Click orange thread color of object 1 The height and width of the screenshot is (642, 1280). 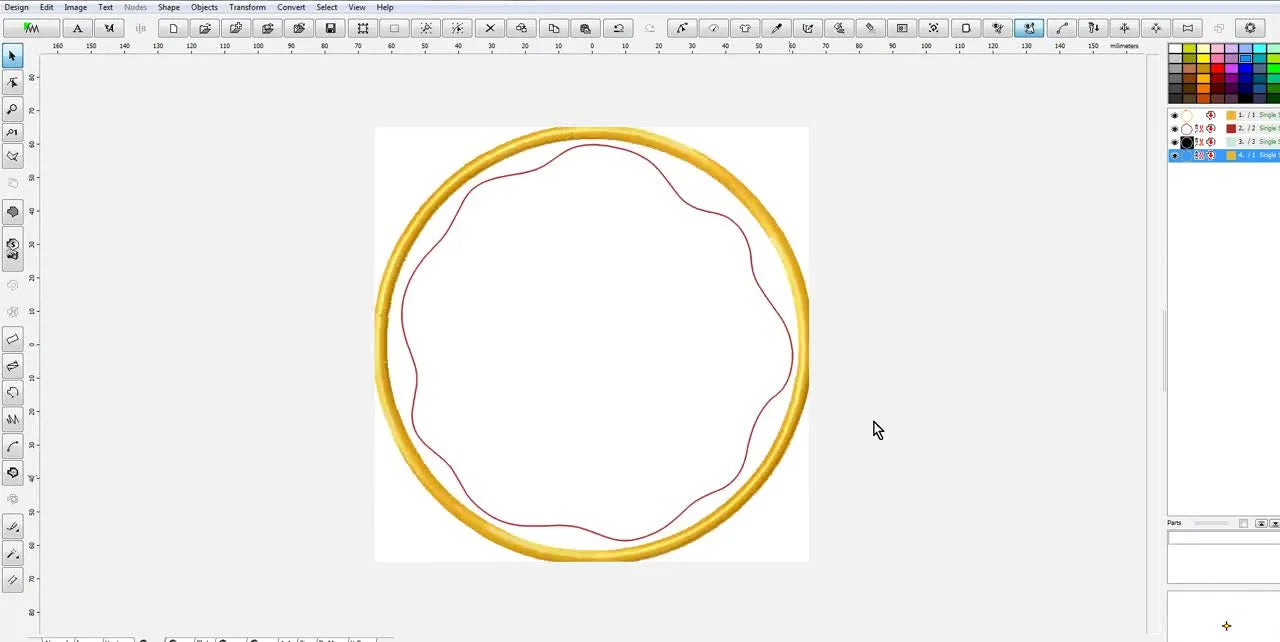[1231, 115]
